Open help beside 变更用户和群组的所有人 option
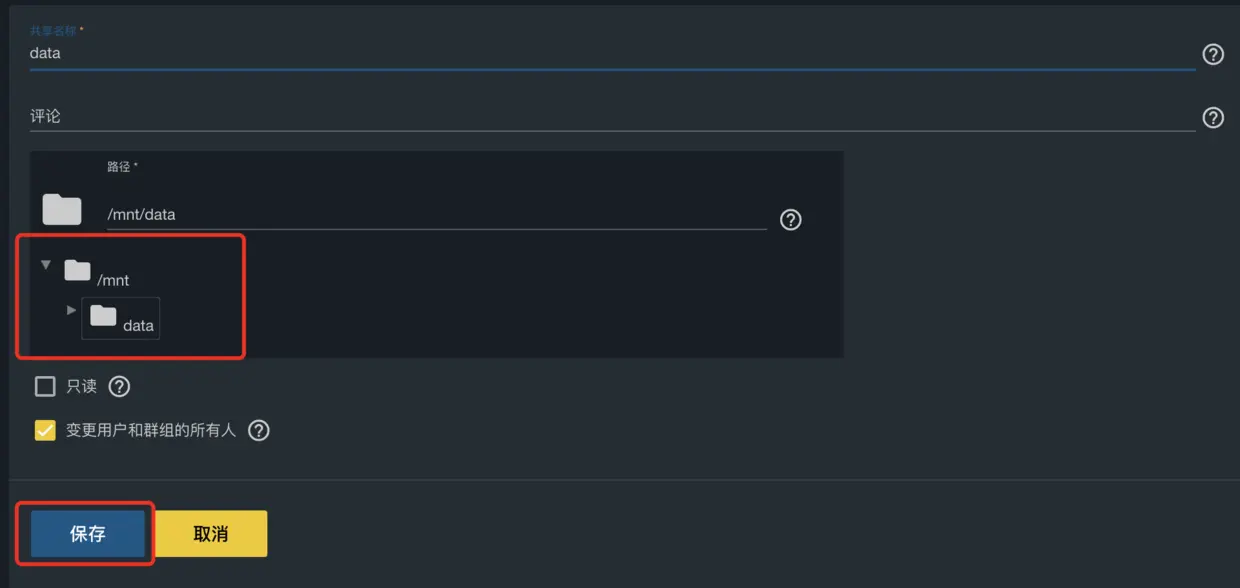Screen dimensions: 1240x588 258,430
